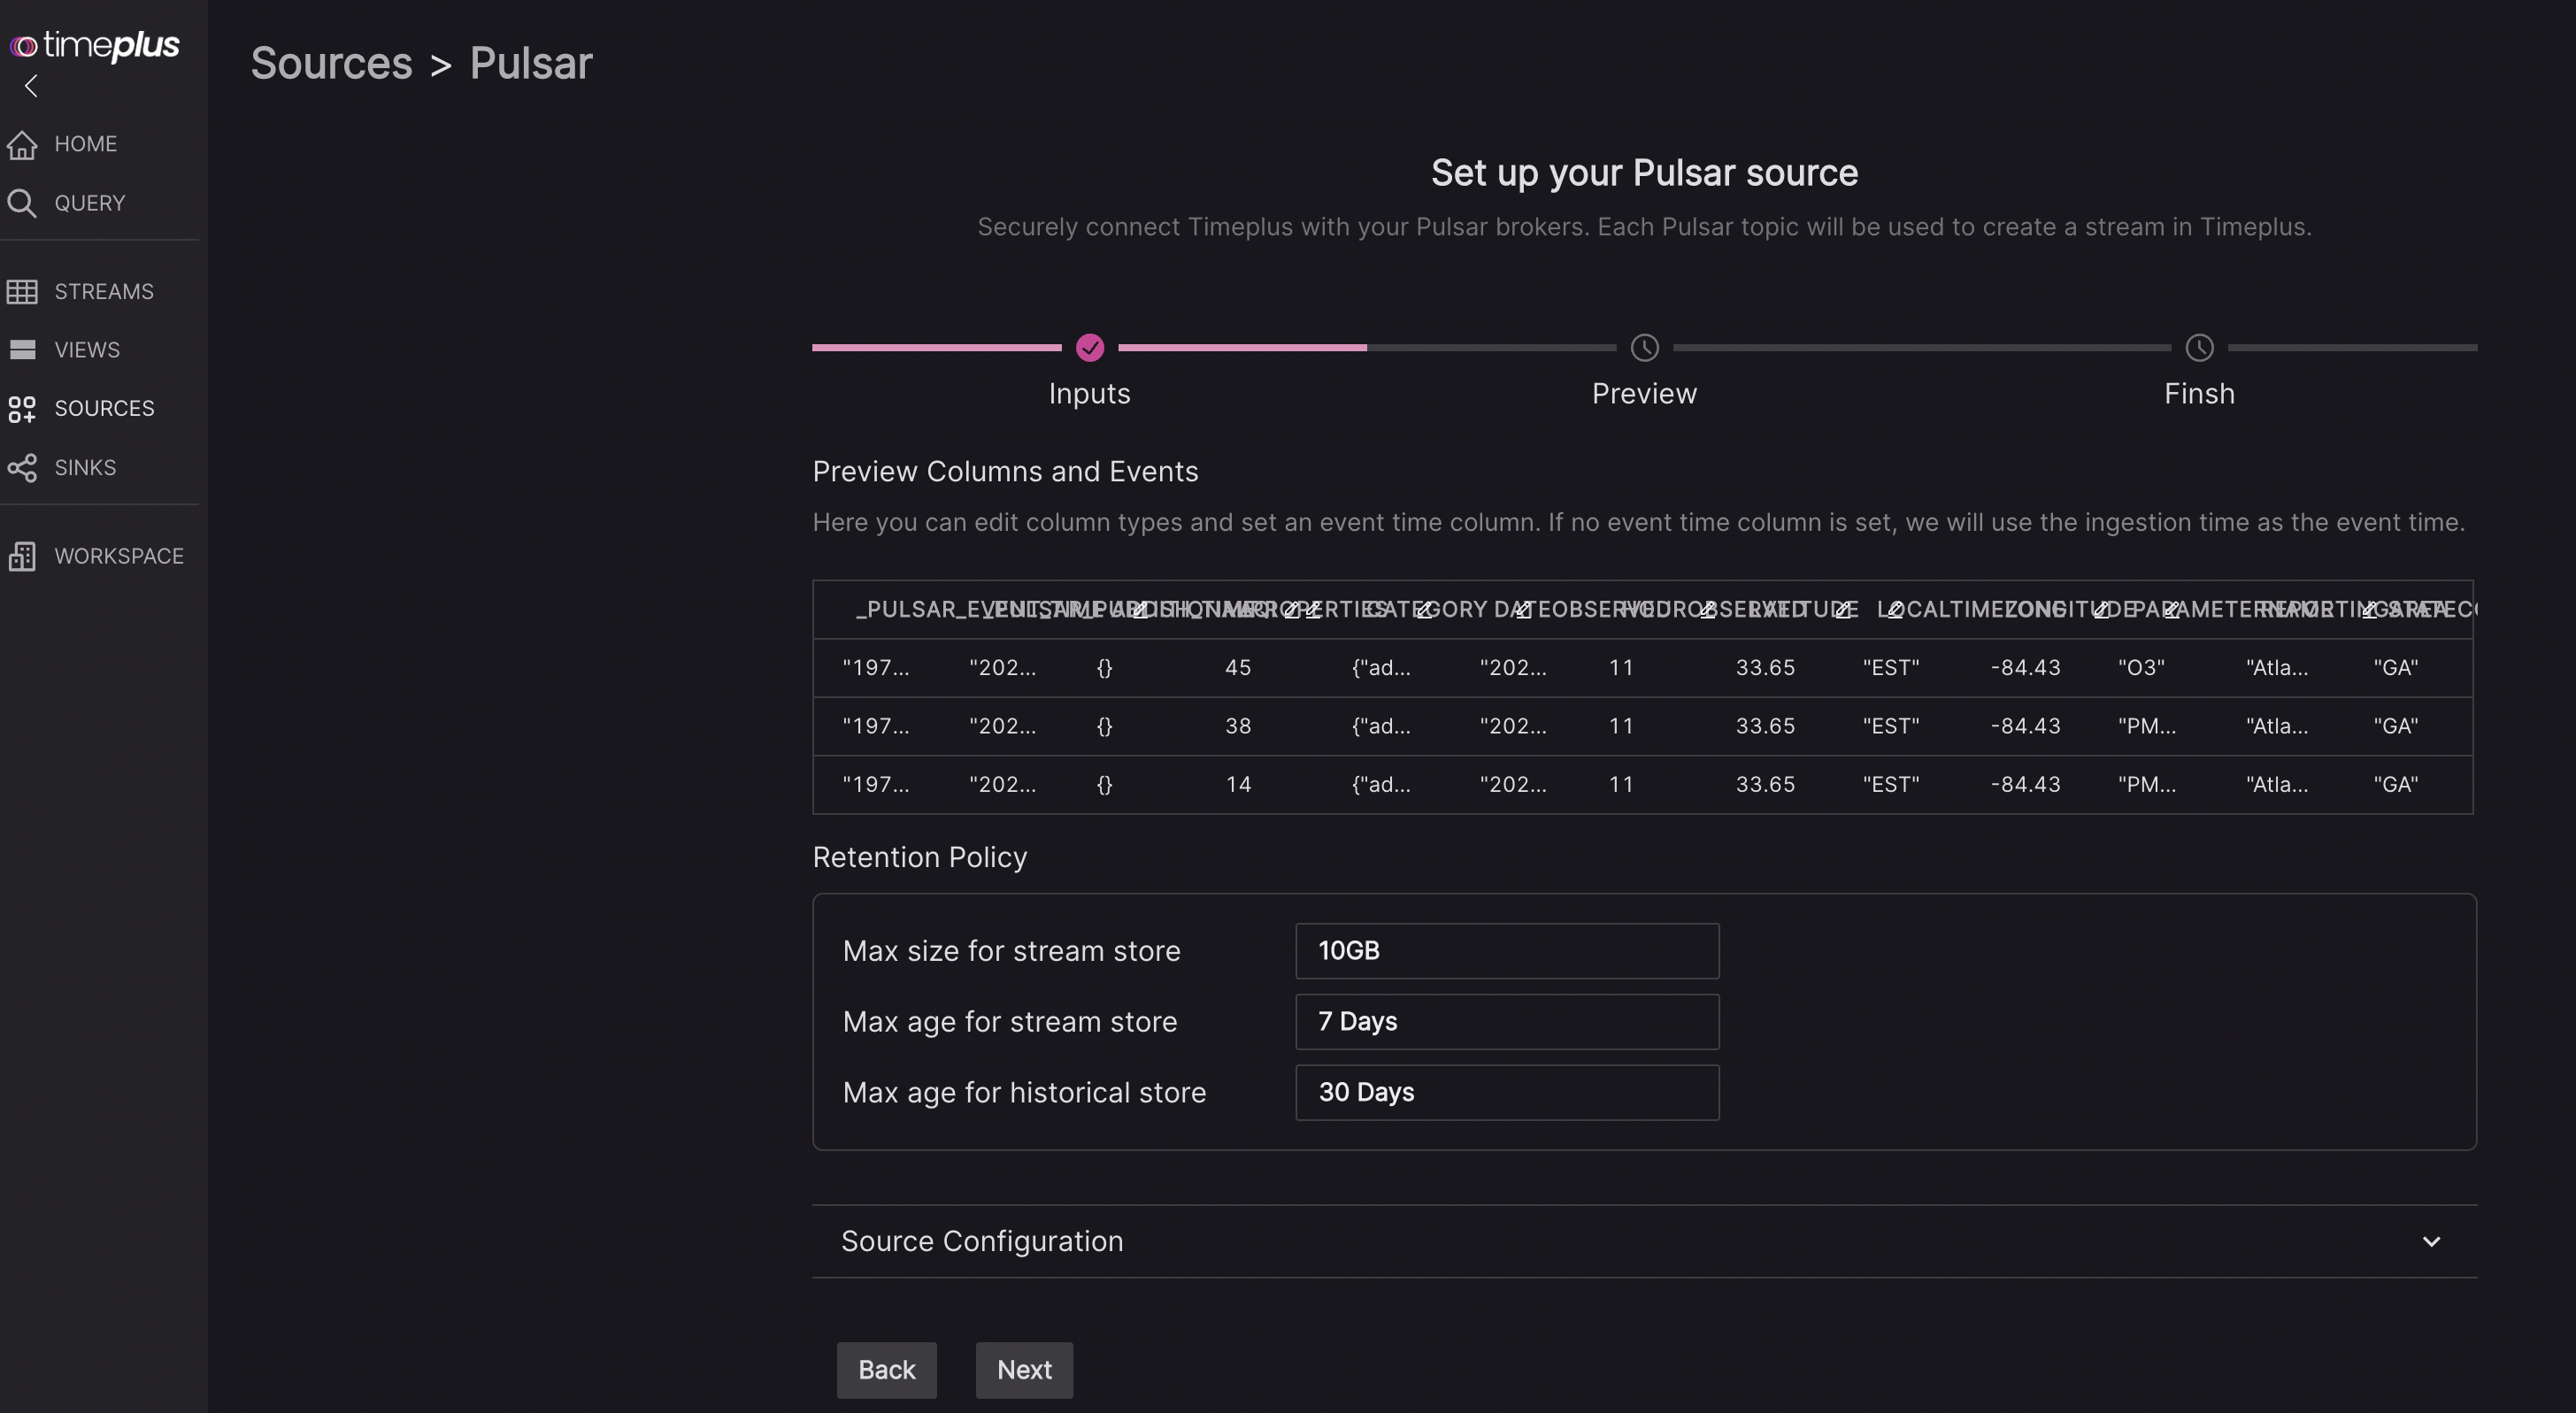The height and width of the screenshot is (1413, 2576).
Task: Open Query via magnifier icon
Action: pos(22,203)
